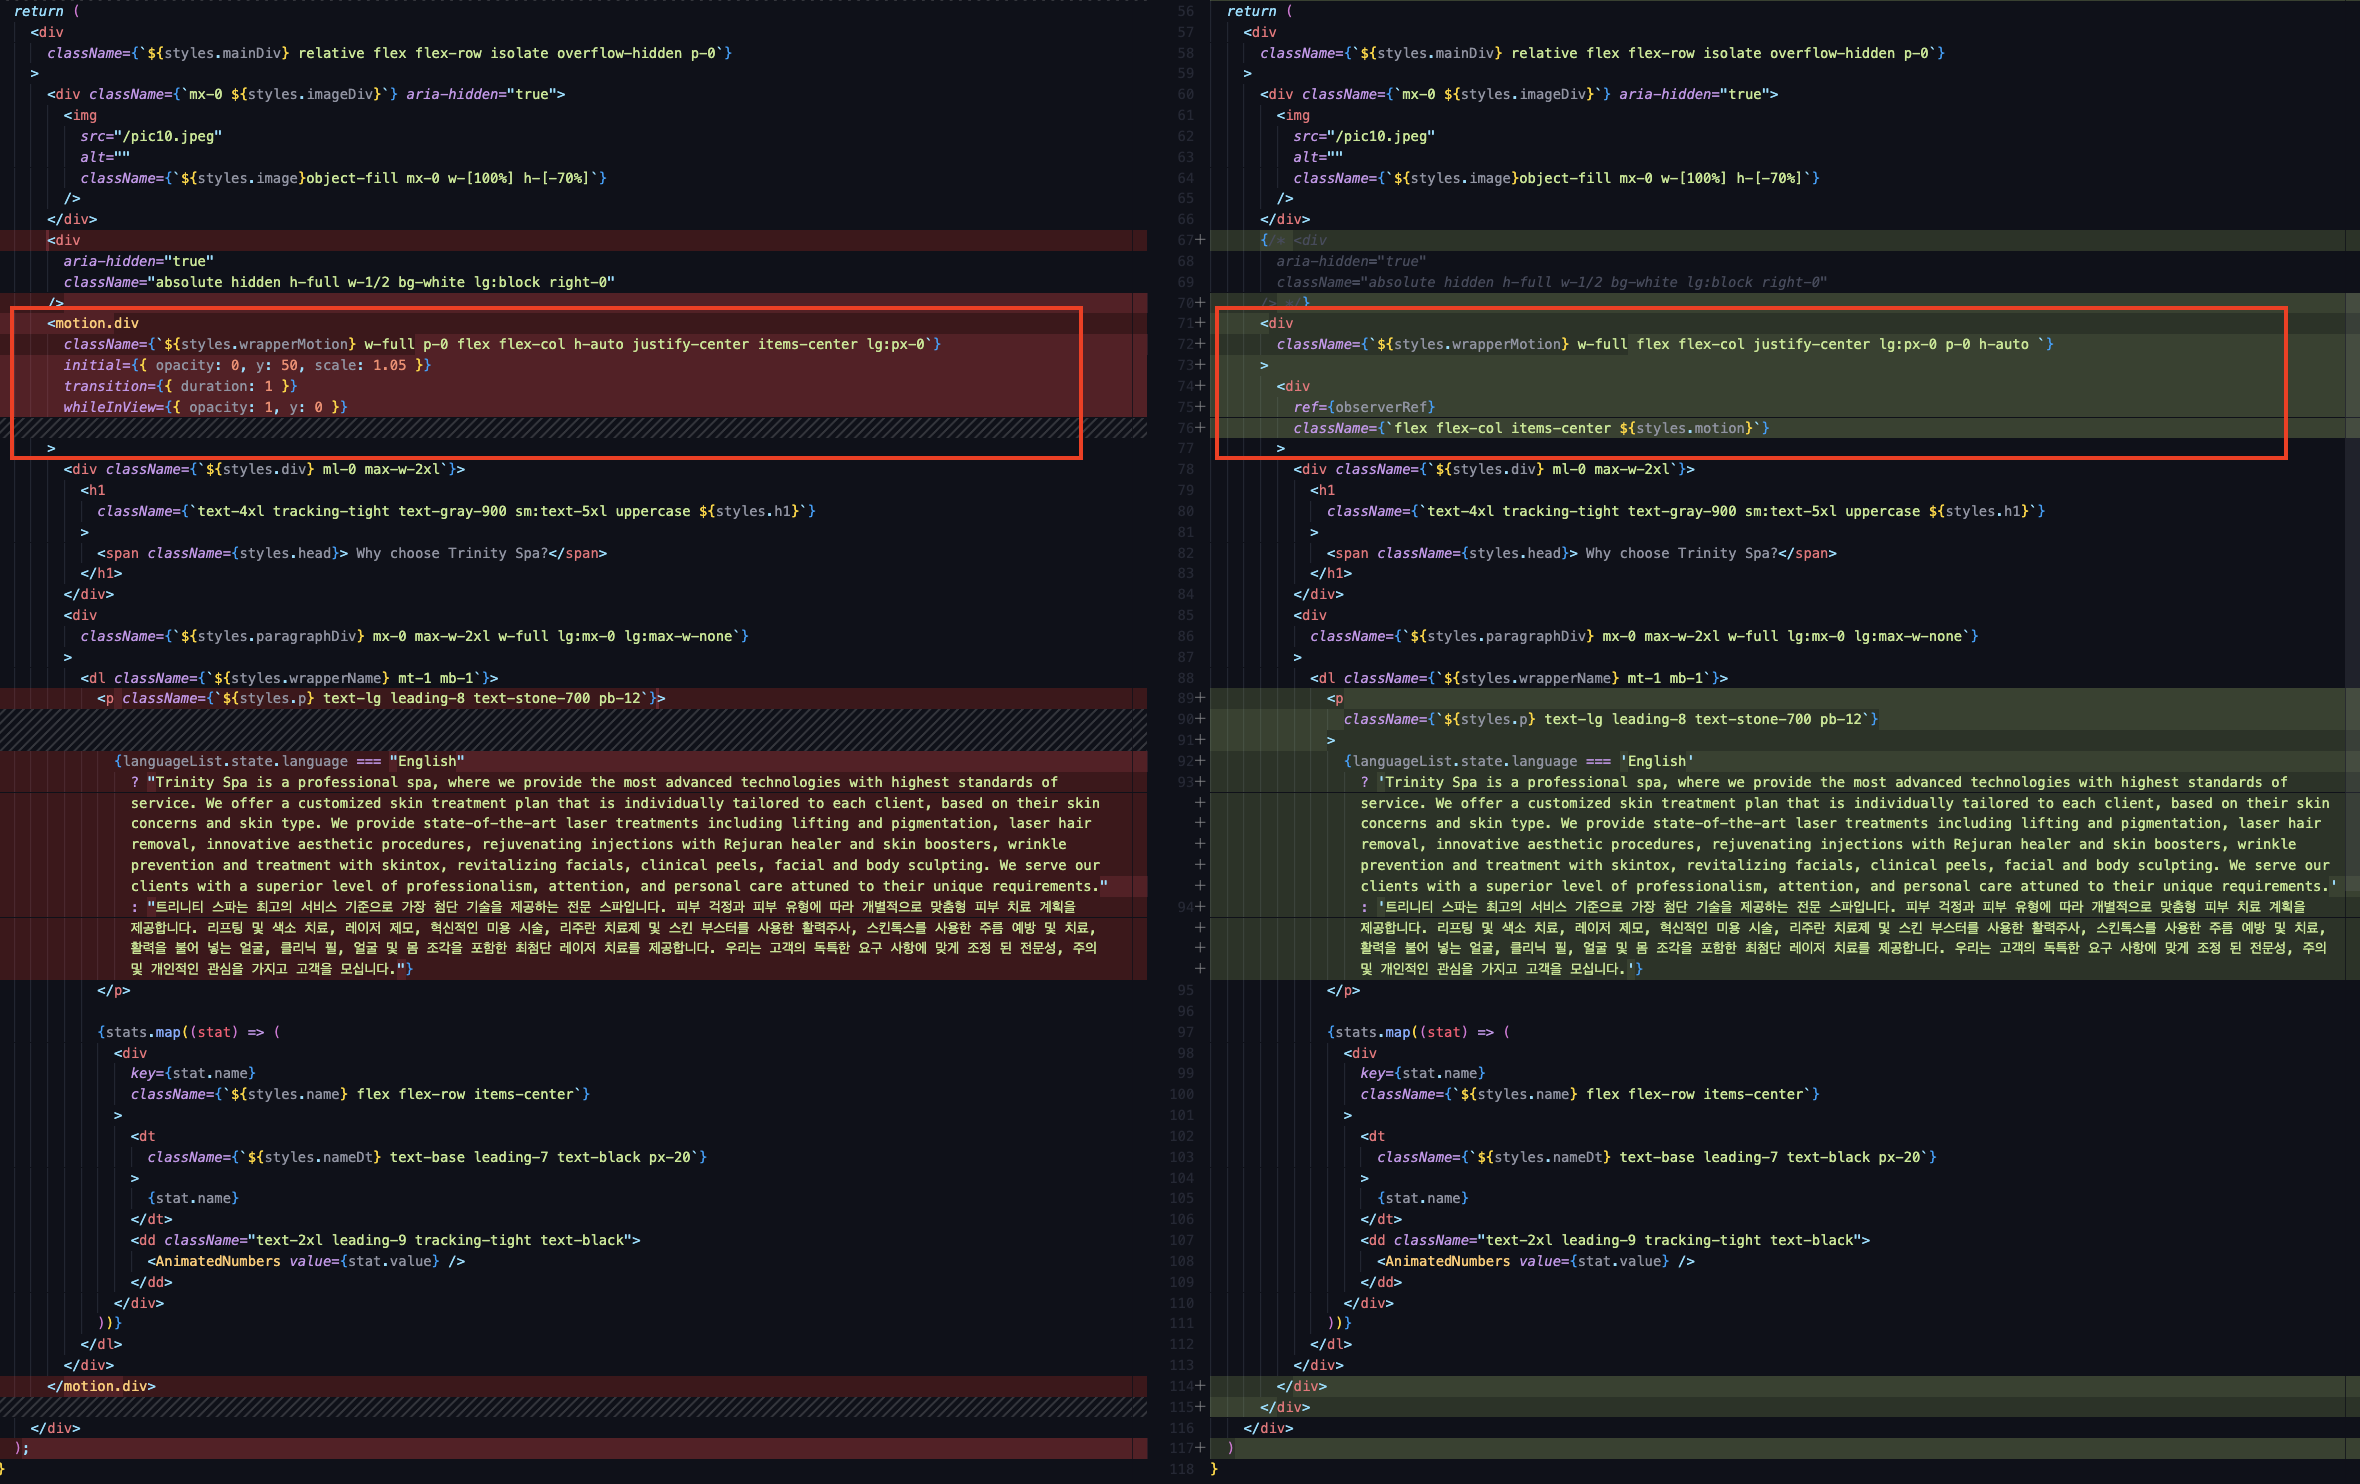Click the plus marker beside line 67
The height and width of the screenshot is (1484, 2360).
coord(1198,240)
